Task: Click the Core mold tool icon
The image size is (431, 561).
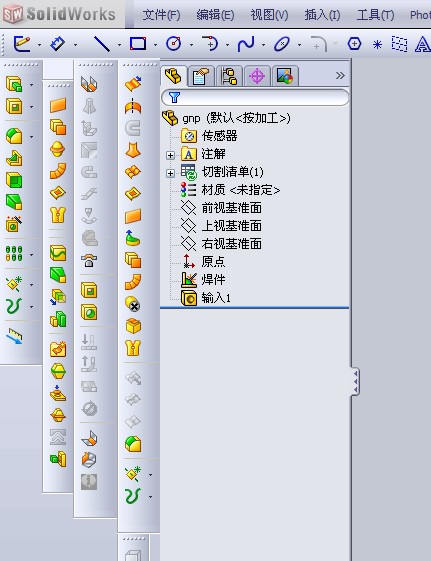Action: [x=58, y=459]
